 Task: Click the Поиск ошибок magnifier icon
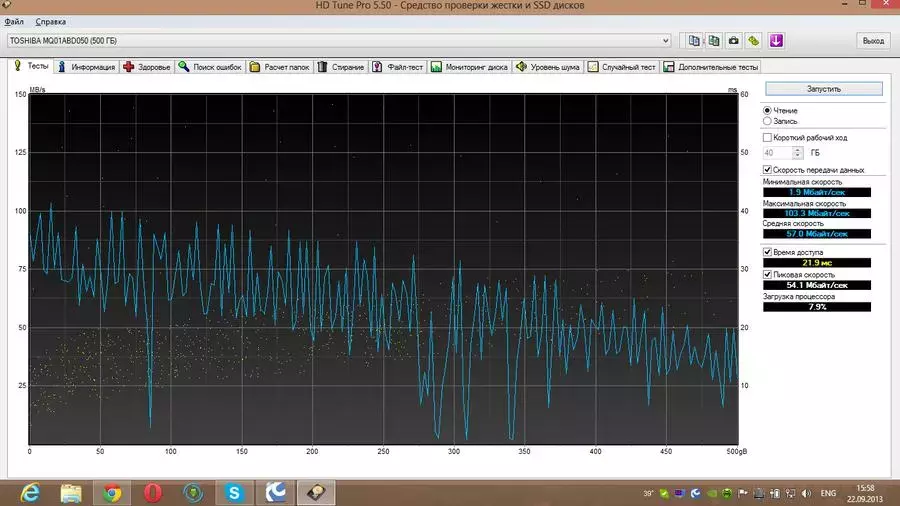coord(184,67)
